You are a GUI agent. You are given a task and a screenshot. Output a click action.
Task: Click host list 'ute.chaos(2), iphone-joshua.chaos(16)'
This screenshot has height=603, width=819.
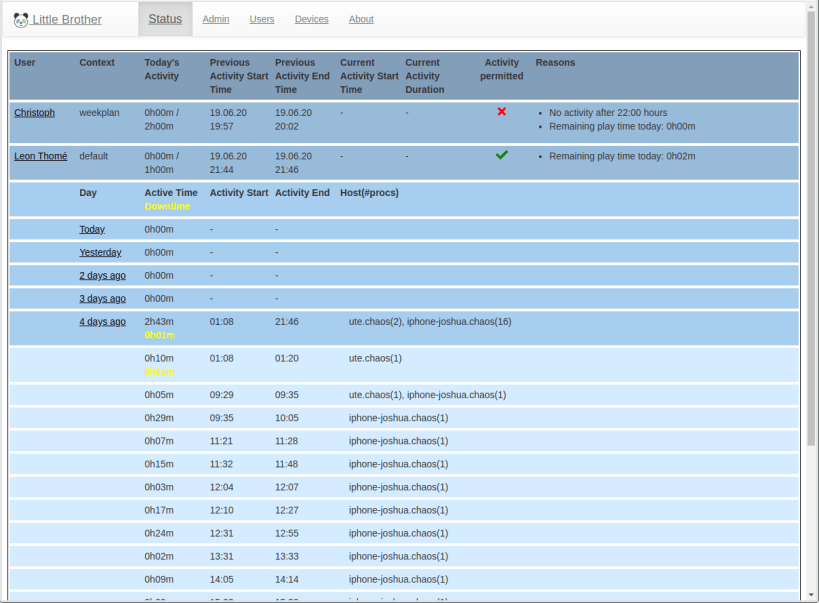[x=430, y=321]
